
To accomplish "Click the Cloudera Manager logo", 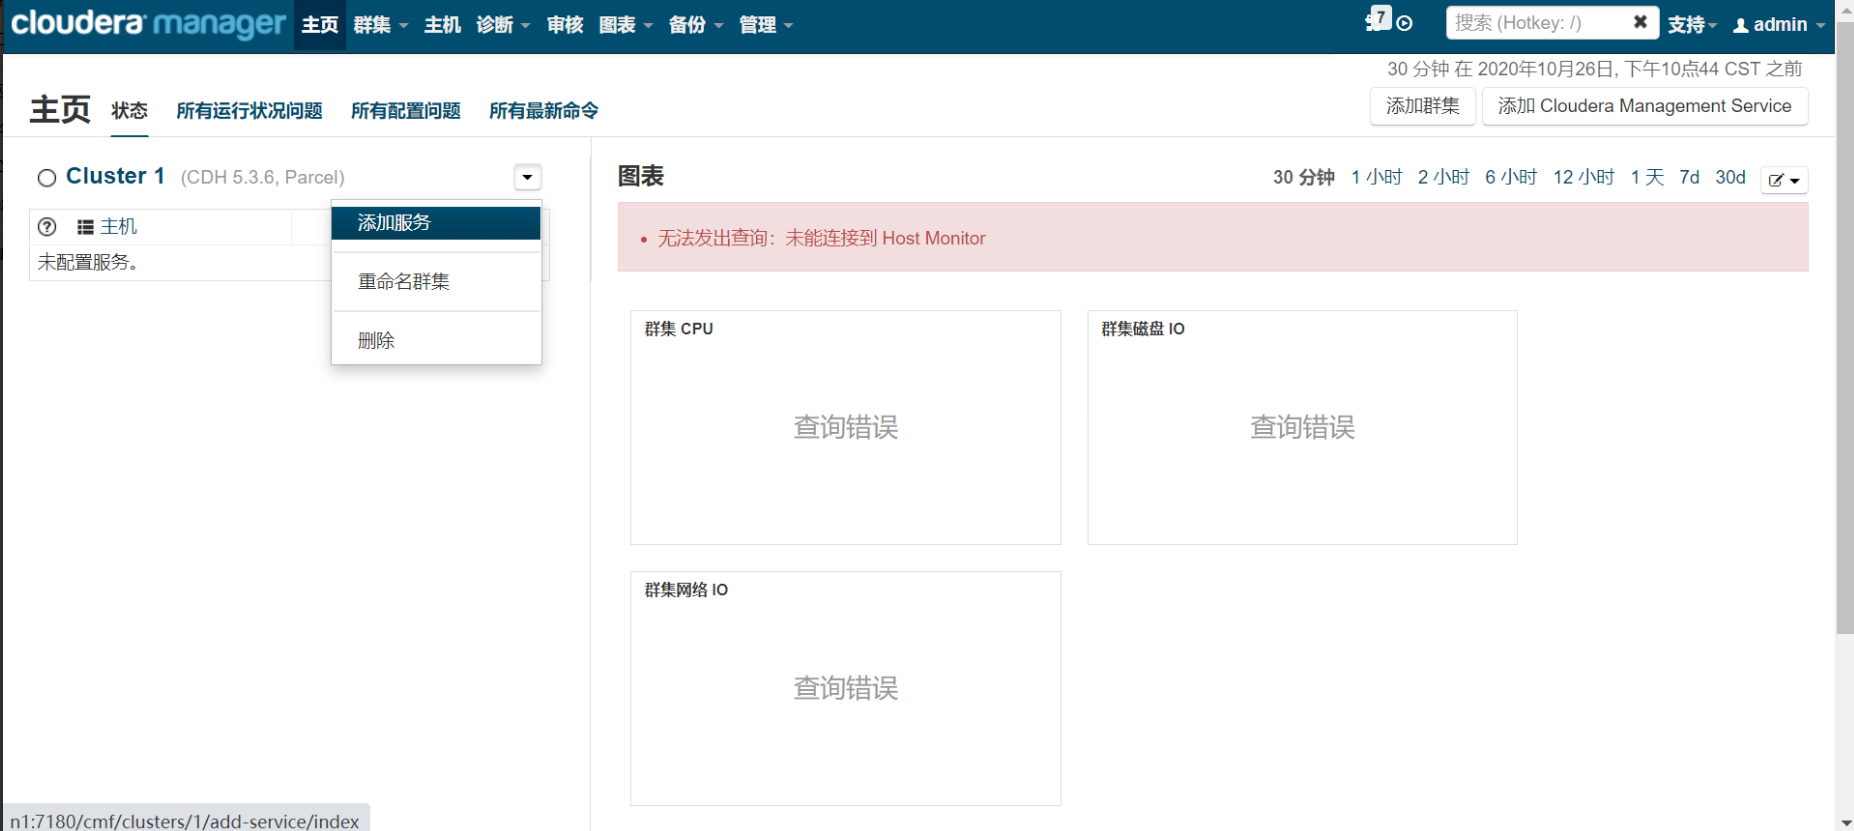I will (148, 24).
